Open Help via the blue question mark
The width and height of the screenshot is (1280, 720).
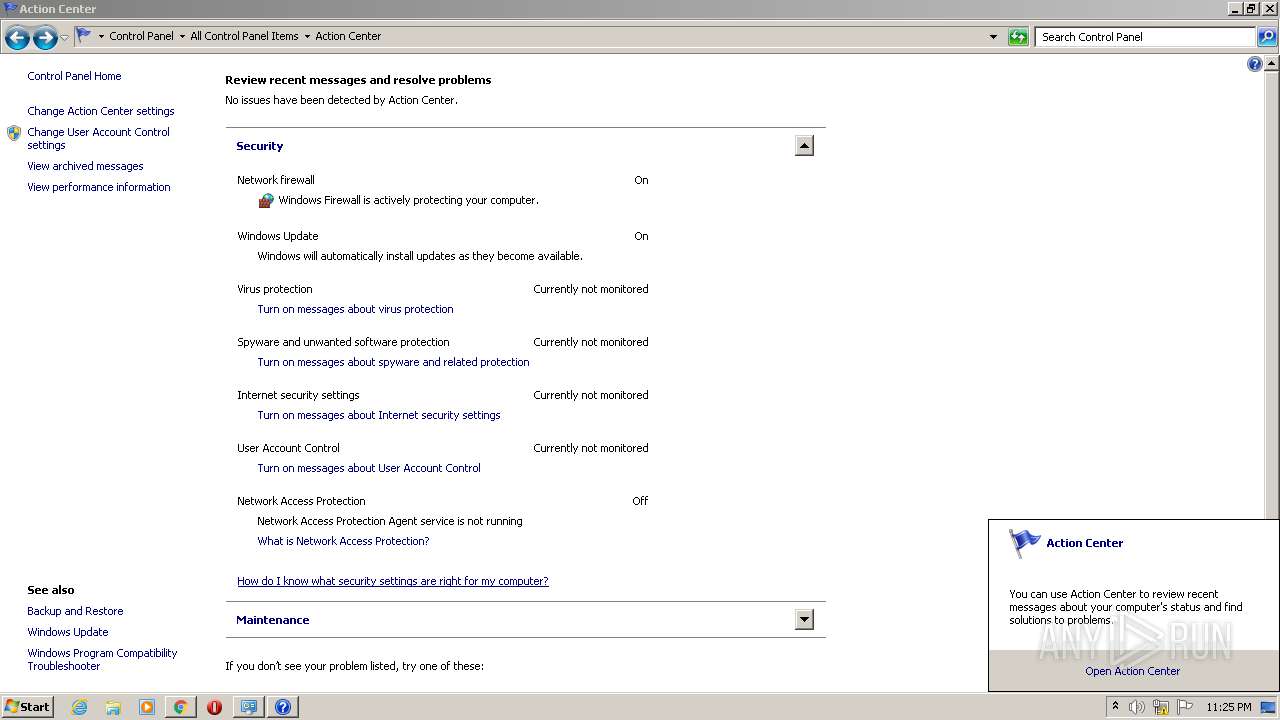1255,64
